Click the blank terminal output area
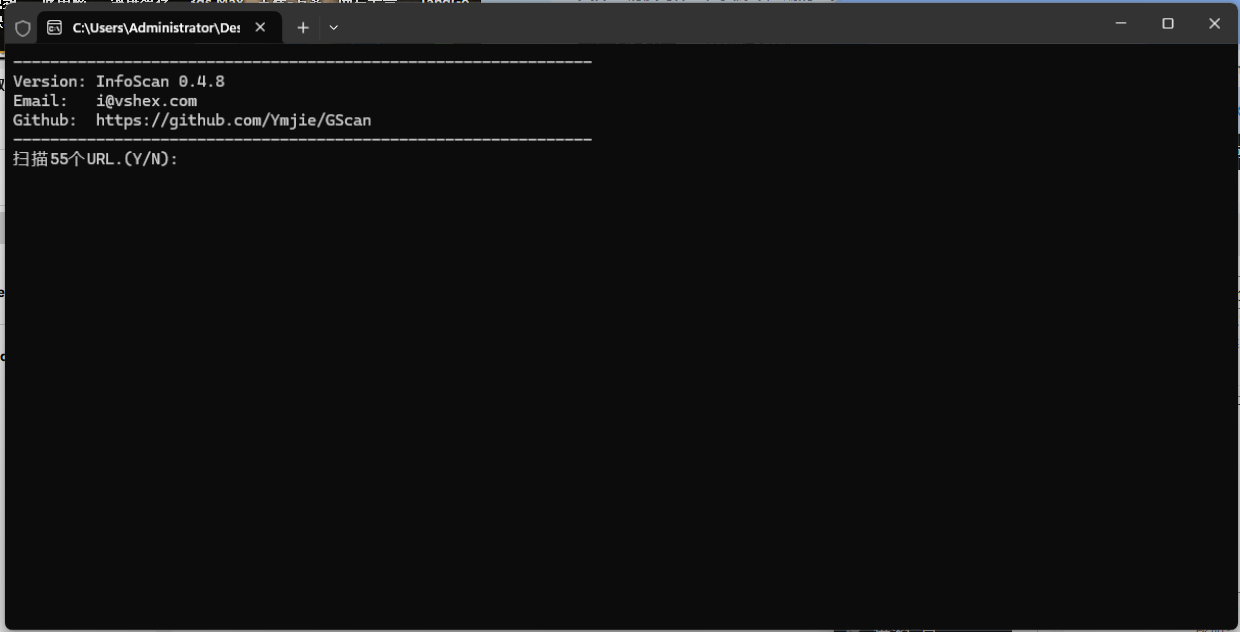This screenshot has height=632, width=1240. click(620, 400)
